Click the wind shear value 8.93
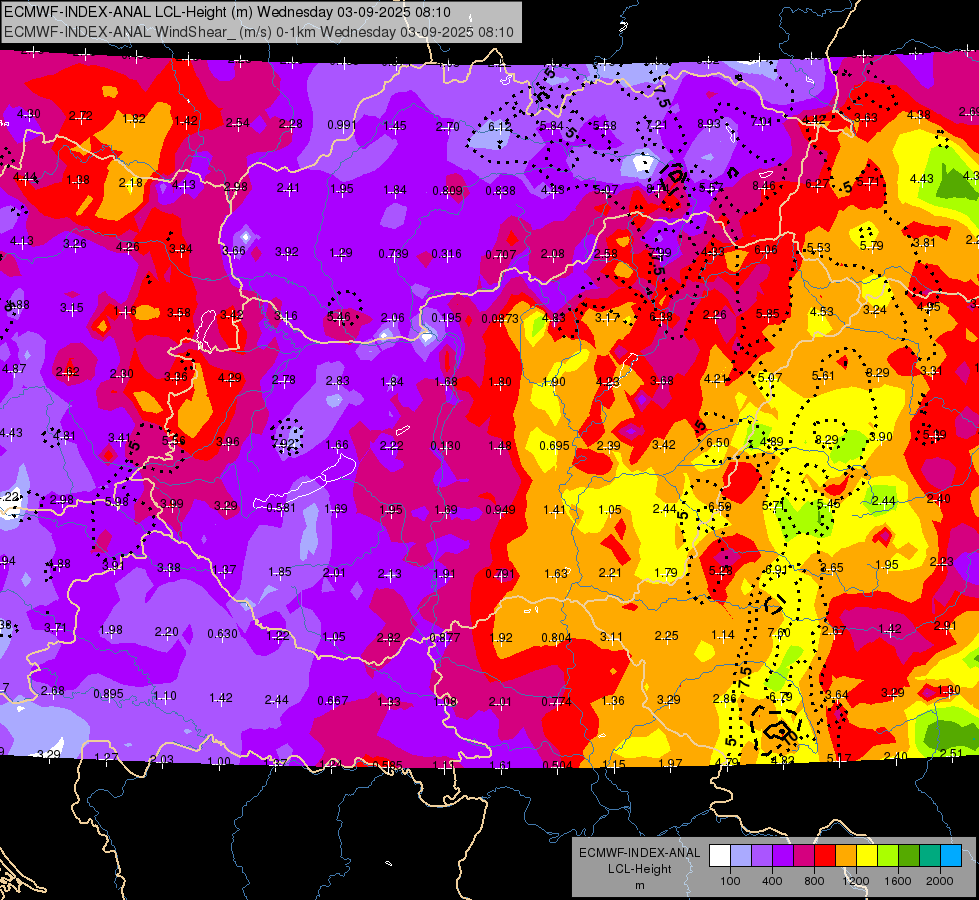The width and height of the screenshot is (979, 900). (709, 124)
